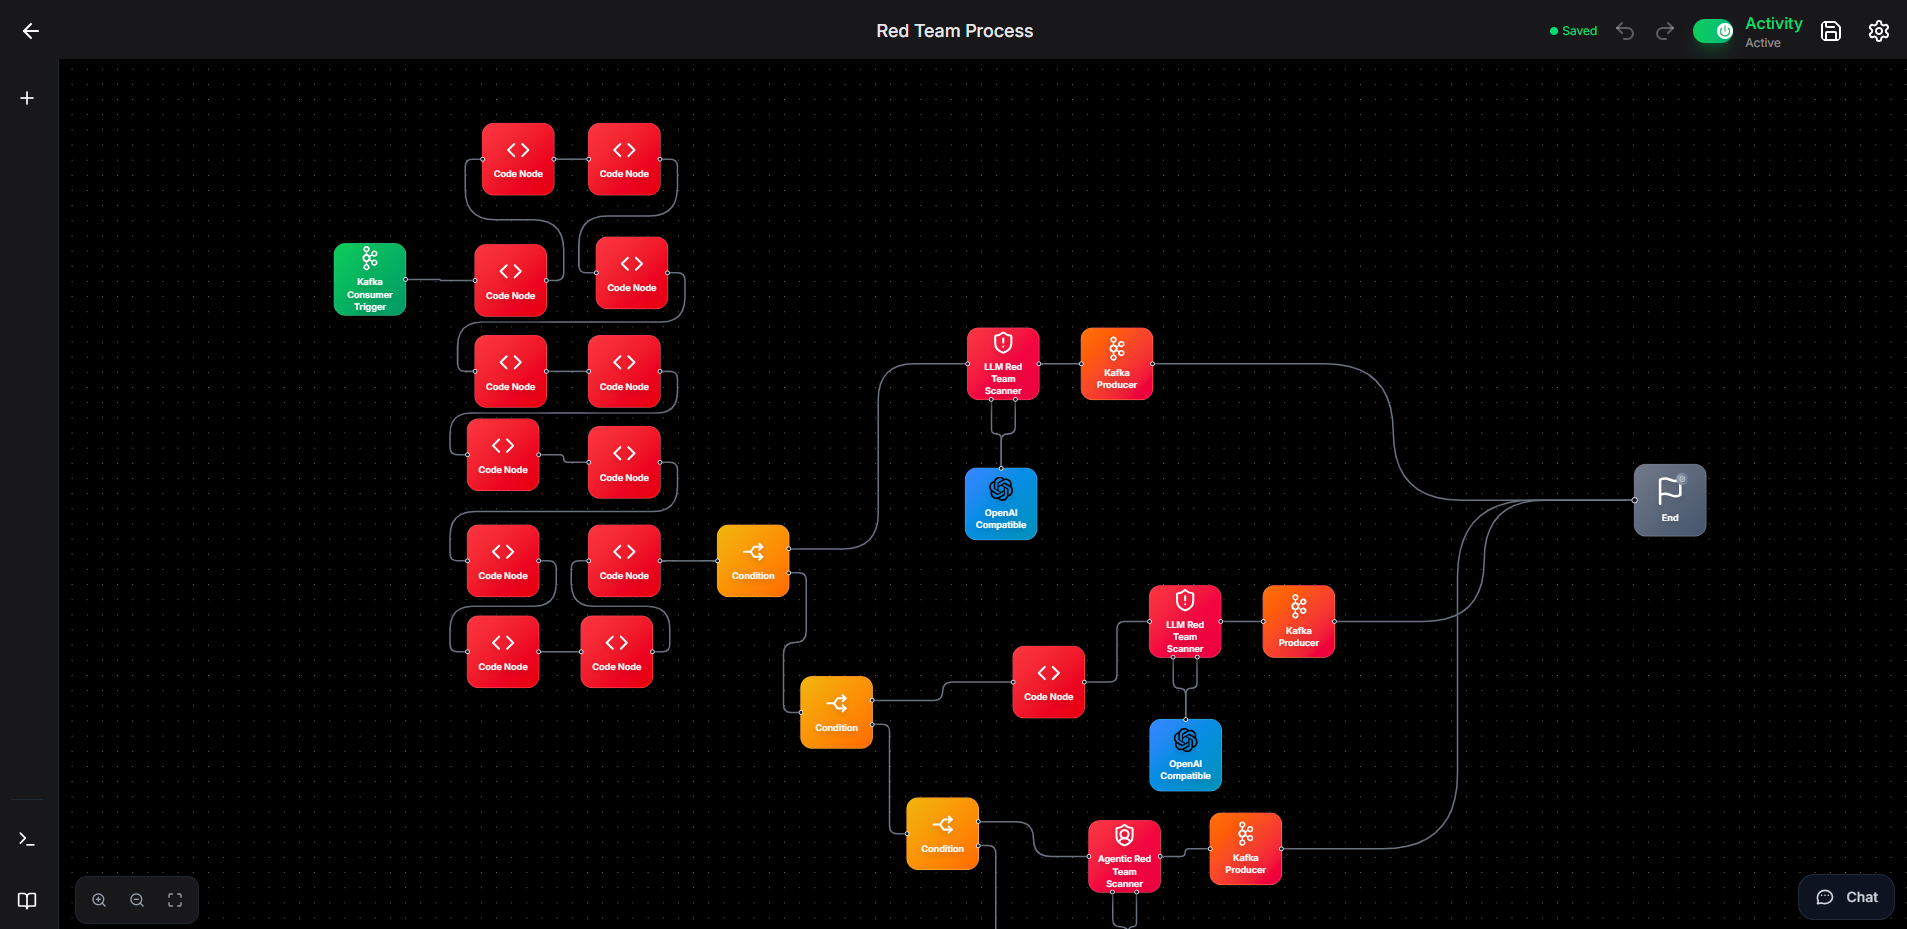Select the End node
The height and width of the screenshot is (929, 1907).
tap(1670, 500)
